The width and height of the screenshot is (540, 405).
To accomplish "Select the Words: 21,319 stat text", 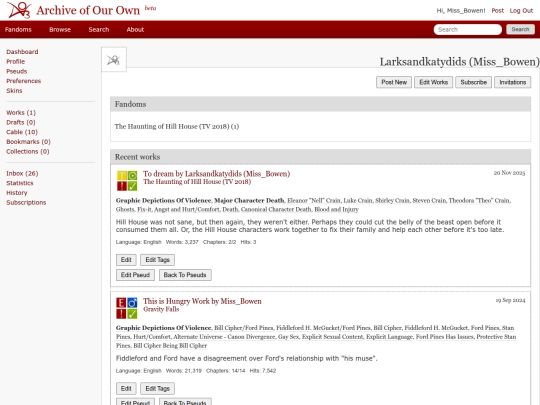I will click(184, 371).
